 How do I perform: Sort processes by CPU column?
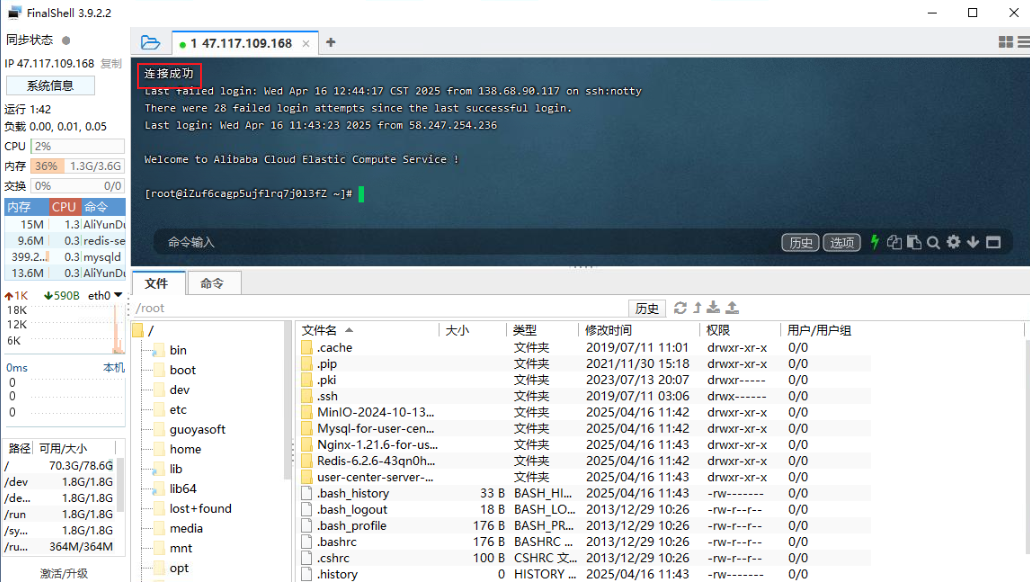click(x=64, y=207)
